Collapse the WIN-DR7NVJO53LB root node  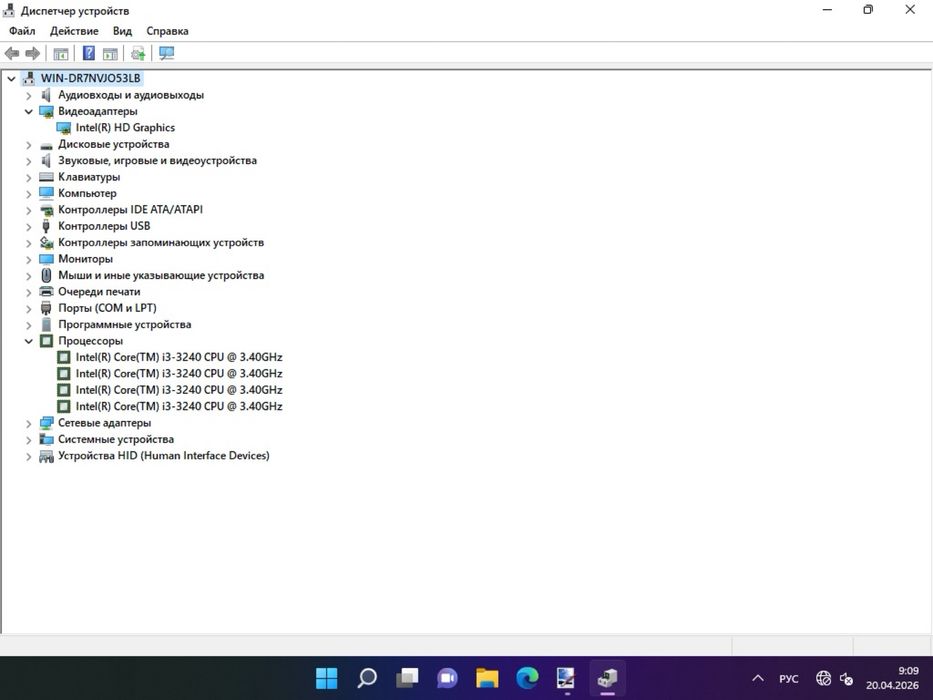pyautogui.click(x=11, y=79)
